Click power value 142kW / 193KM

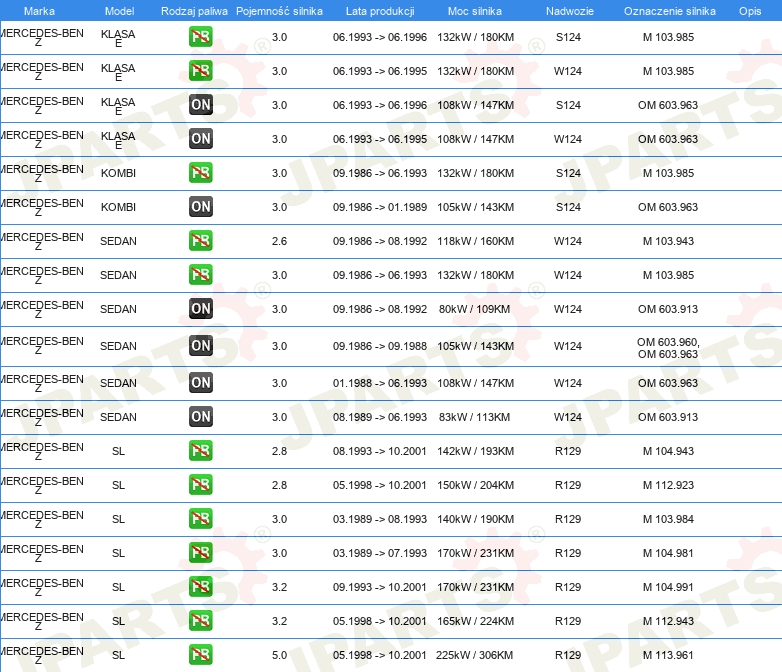coord(475,451)
